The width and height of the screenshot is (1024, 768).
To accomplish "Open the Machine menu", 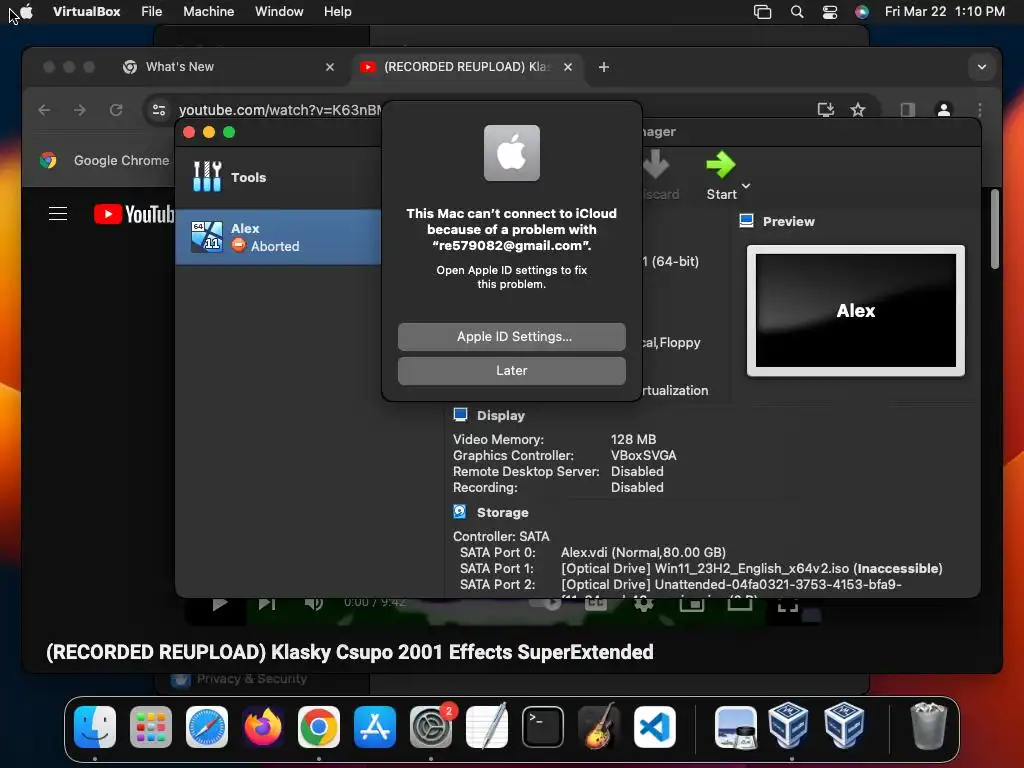I will tap(208, 11).
